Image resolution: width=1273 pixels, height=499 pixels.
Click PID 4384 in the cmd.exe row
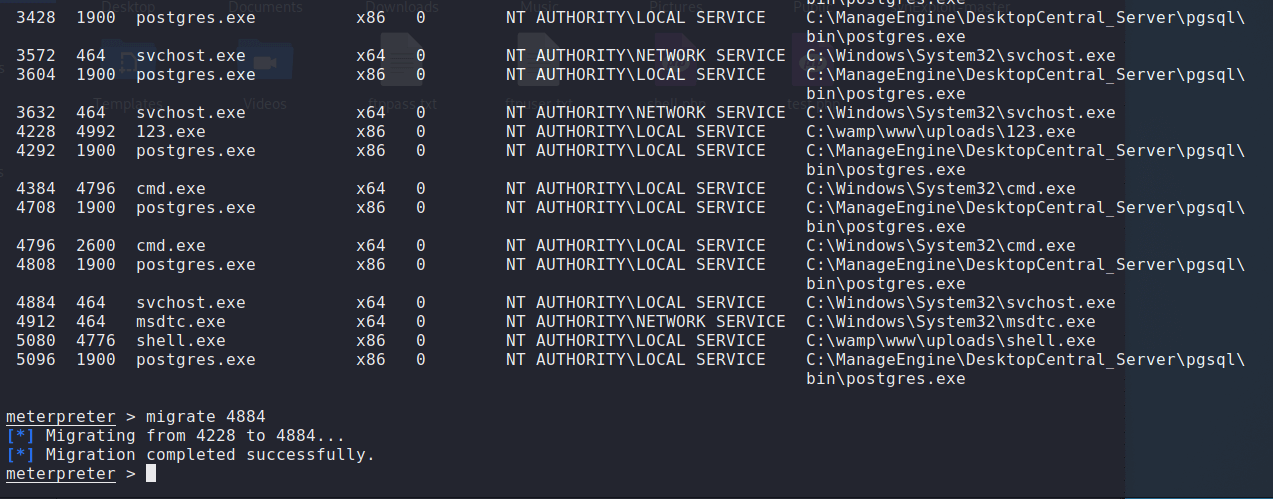36,189
